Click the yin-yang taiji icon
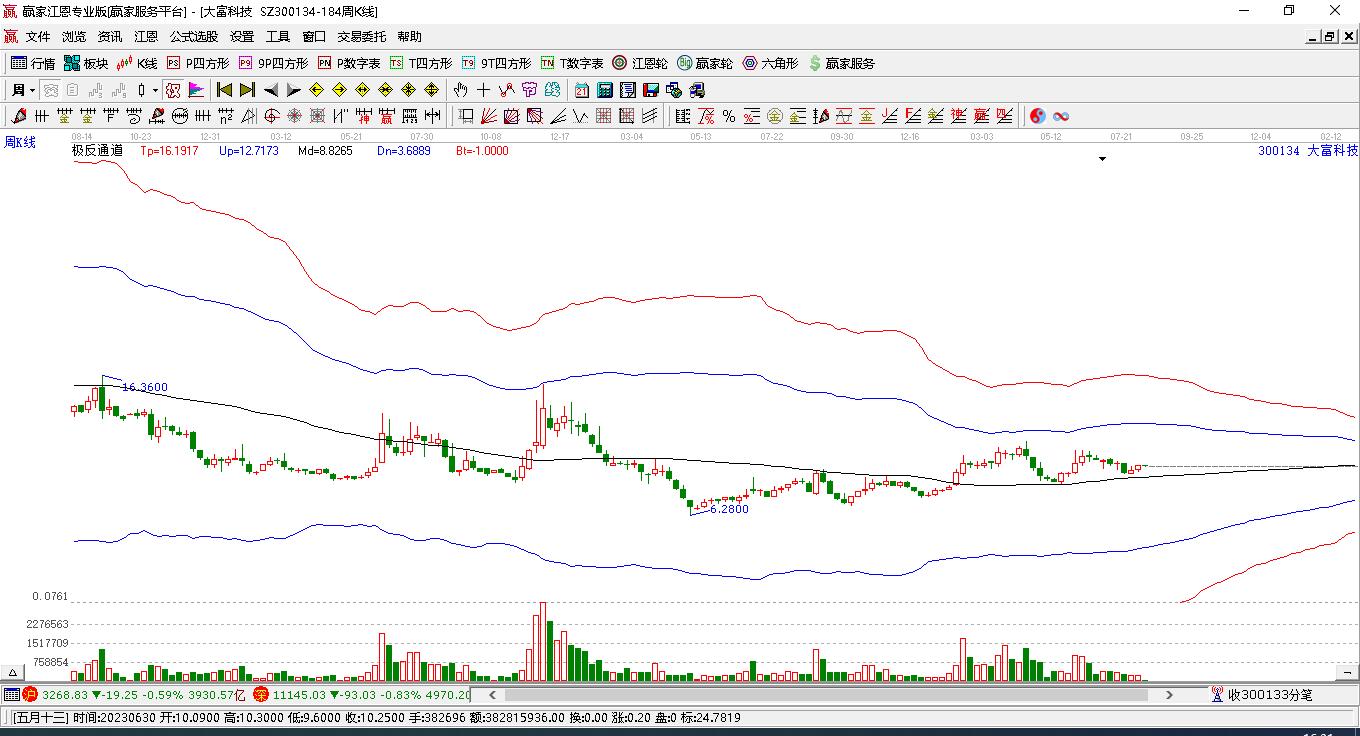1360x736 pixels. (1037, 116)
